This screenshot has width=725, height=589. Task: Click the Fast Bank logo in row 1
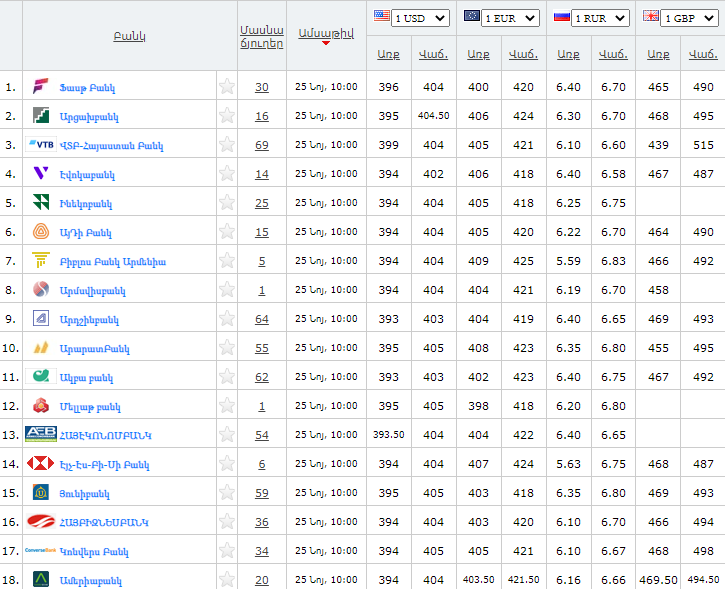click(40, 87)
